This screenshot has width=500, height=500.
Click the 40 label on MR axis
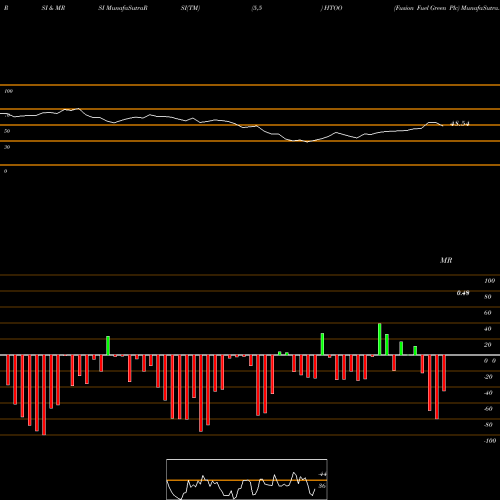(x=488, y=329)
